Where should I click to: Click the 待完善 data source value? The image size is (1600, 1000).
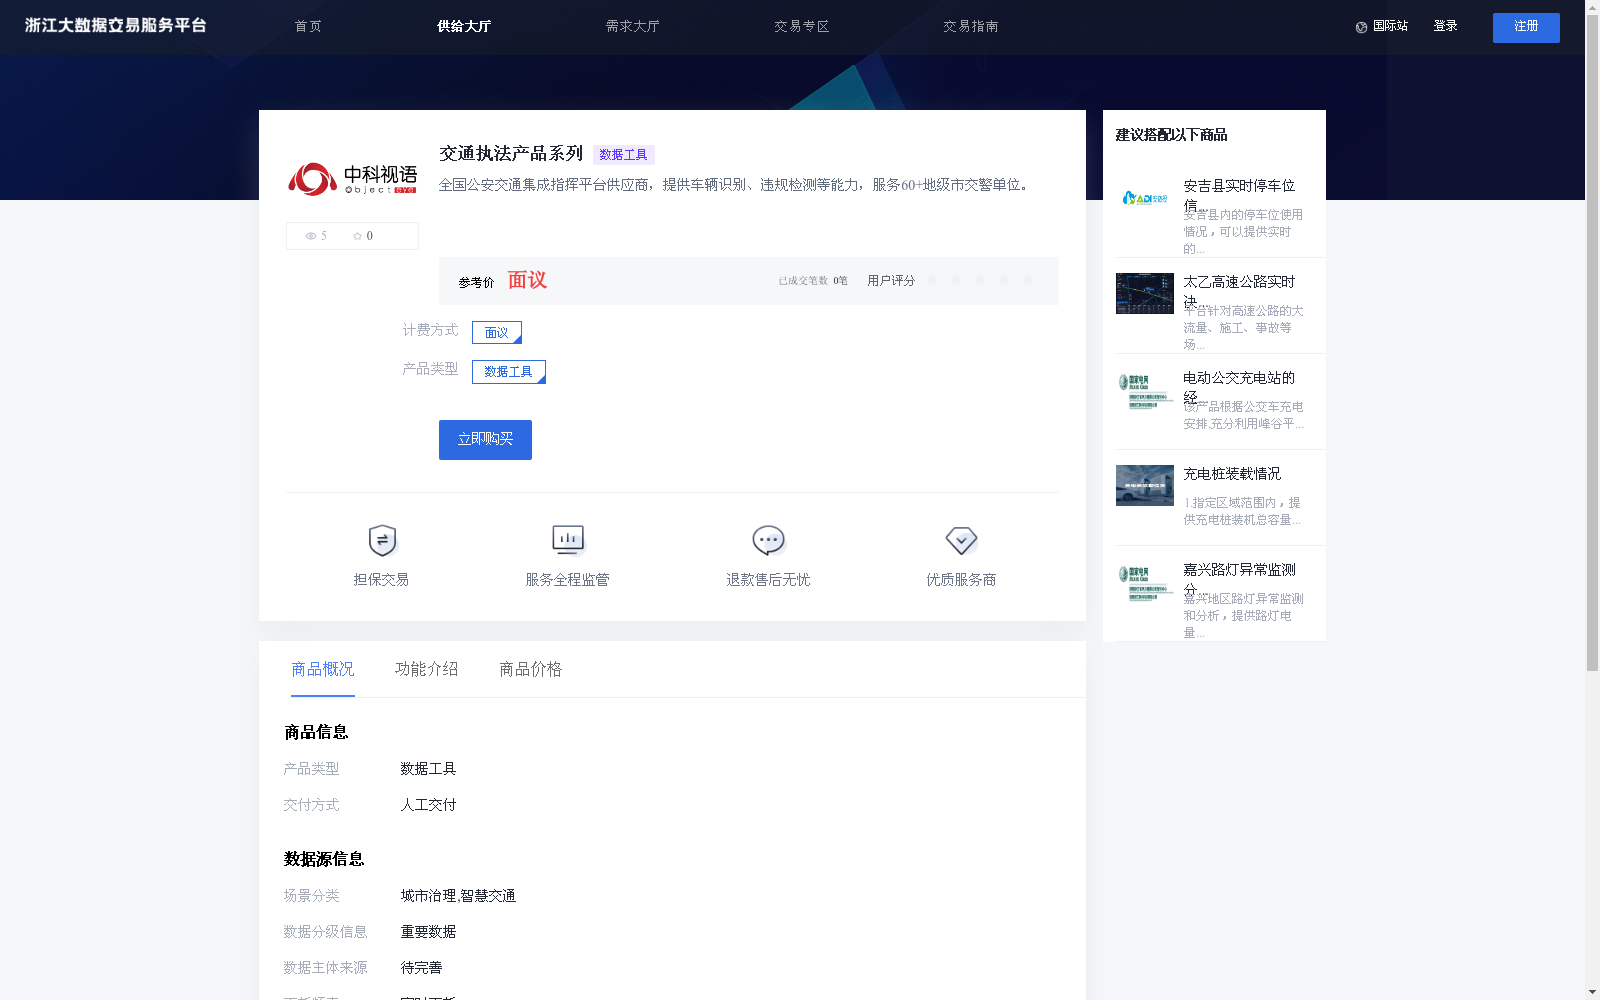pos(421,968)
